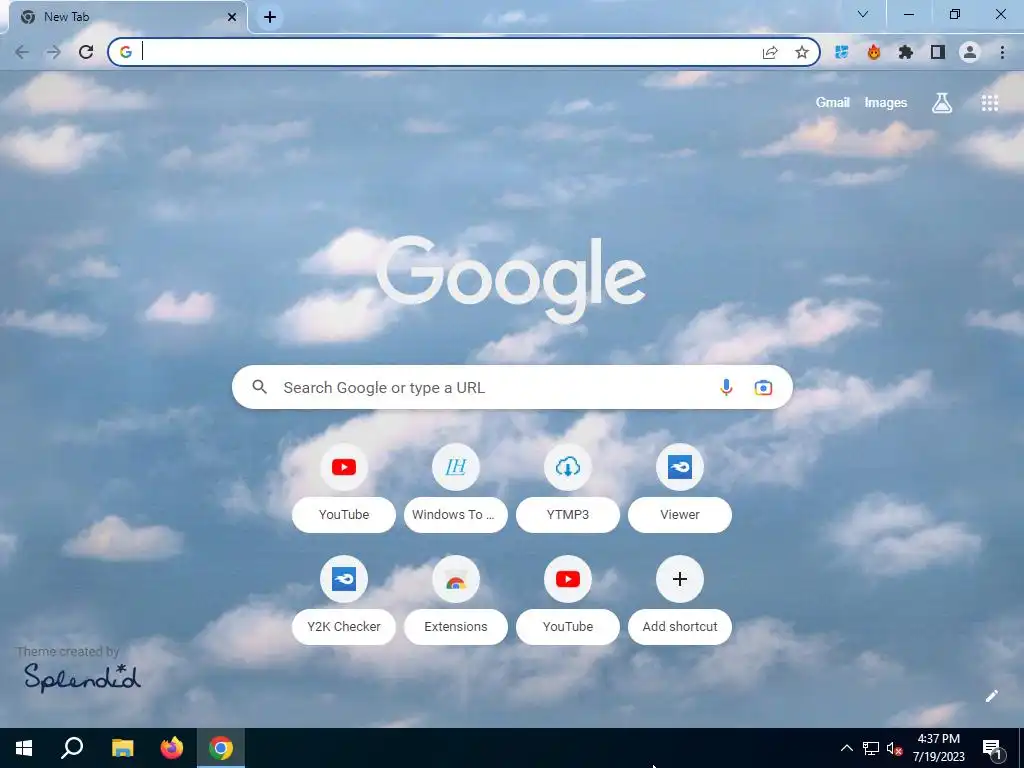Open File Explorer from taskbar
The image size is (1024, 768).
click(x=122, y=748)
